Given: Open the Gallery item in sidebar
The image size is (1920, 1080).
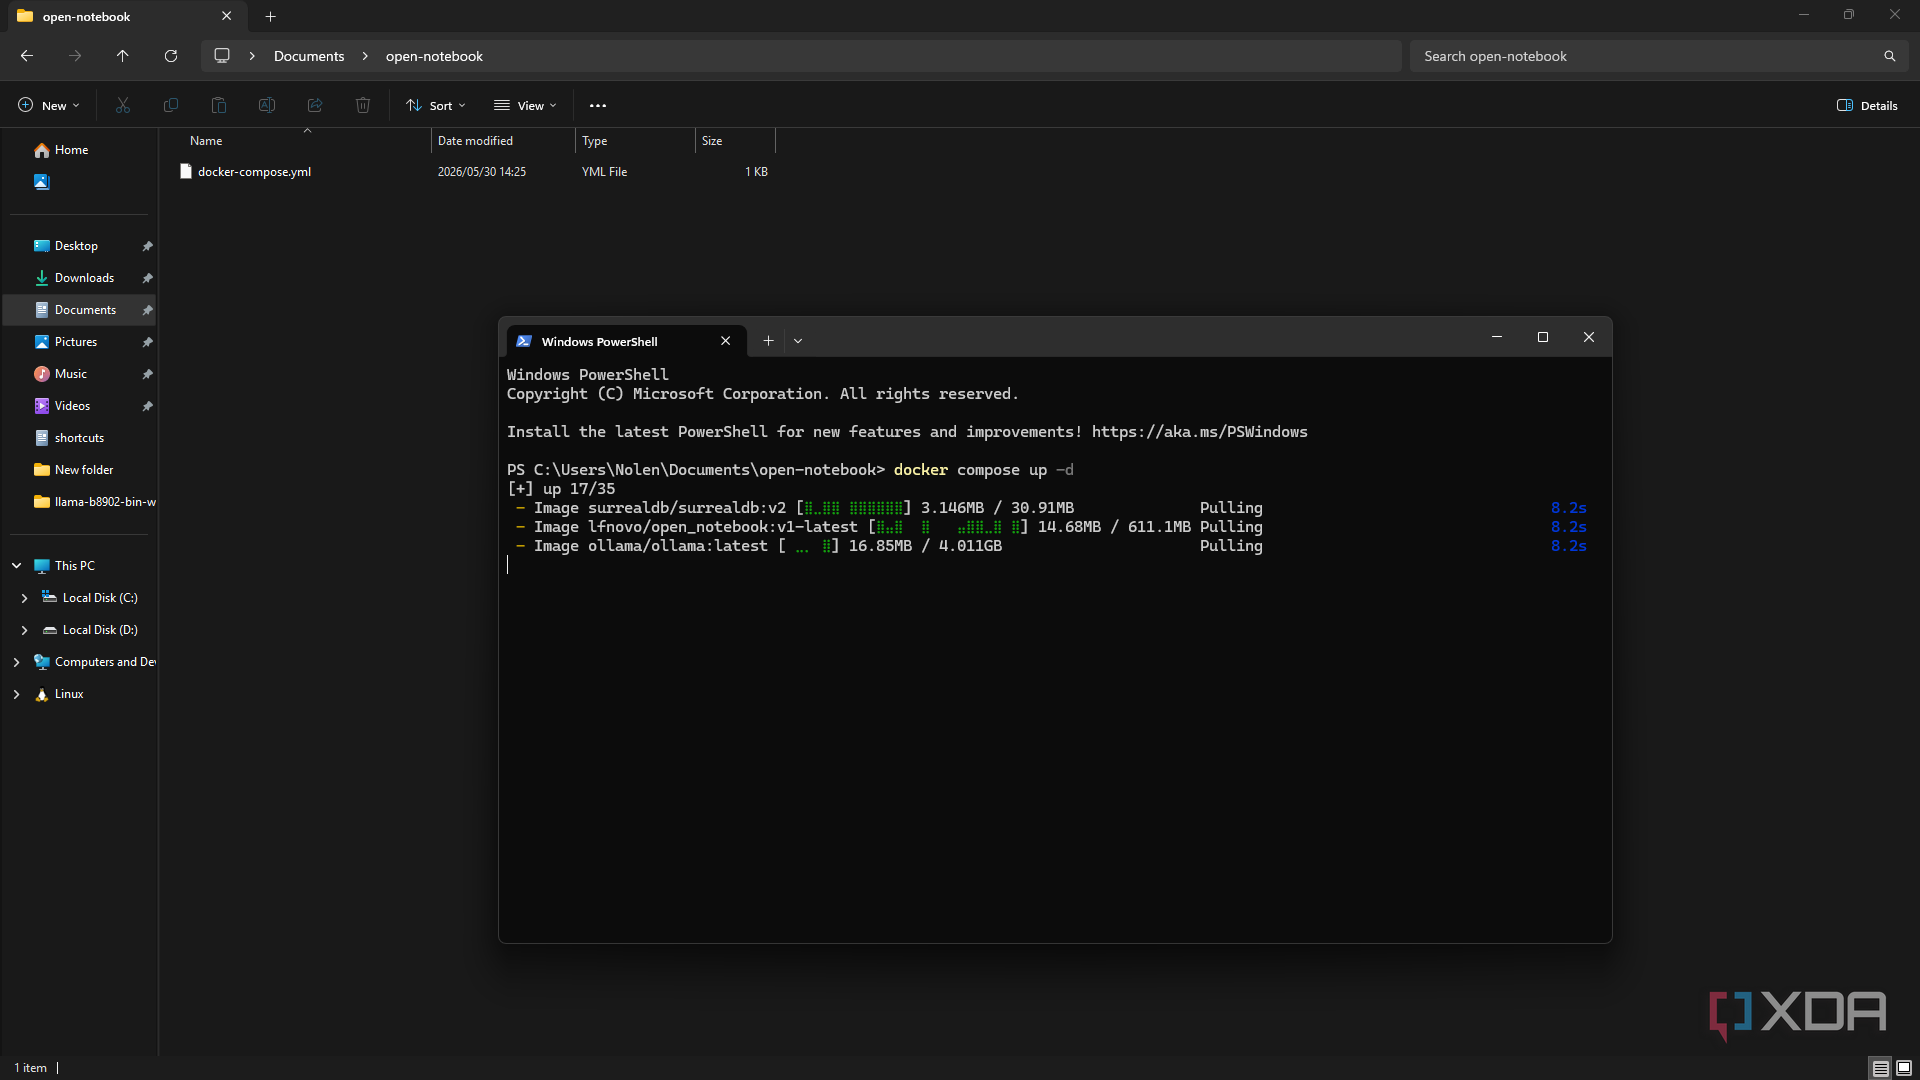Looking at the screenshot, I should tap(41, 182).
